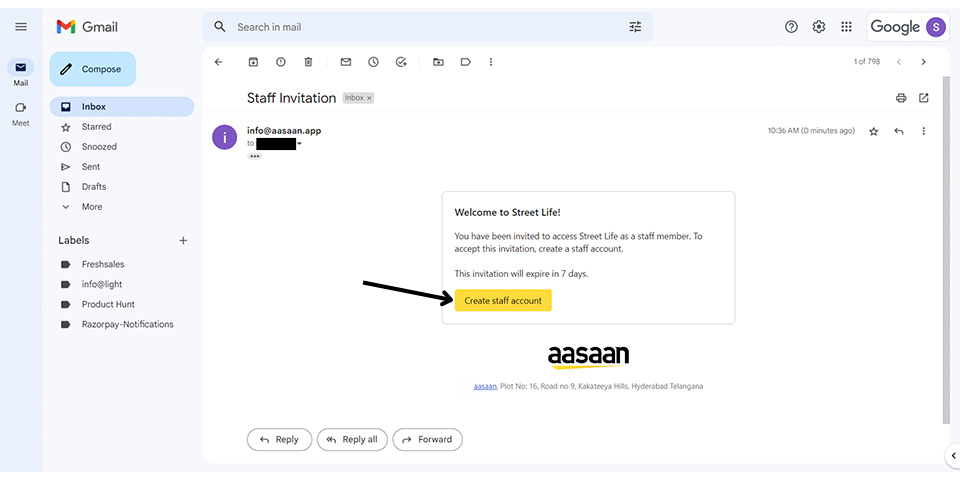Screen dimensions: 960x480
Task: Click the reply arrow icon in header
Action: [x=899, y=131]
